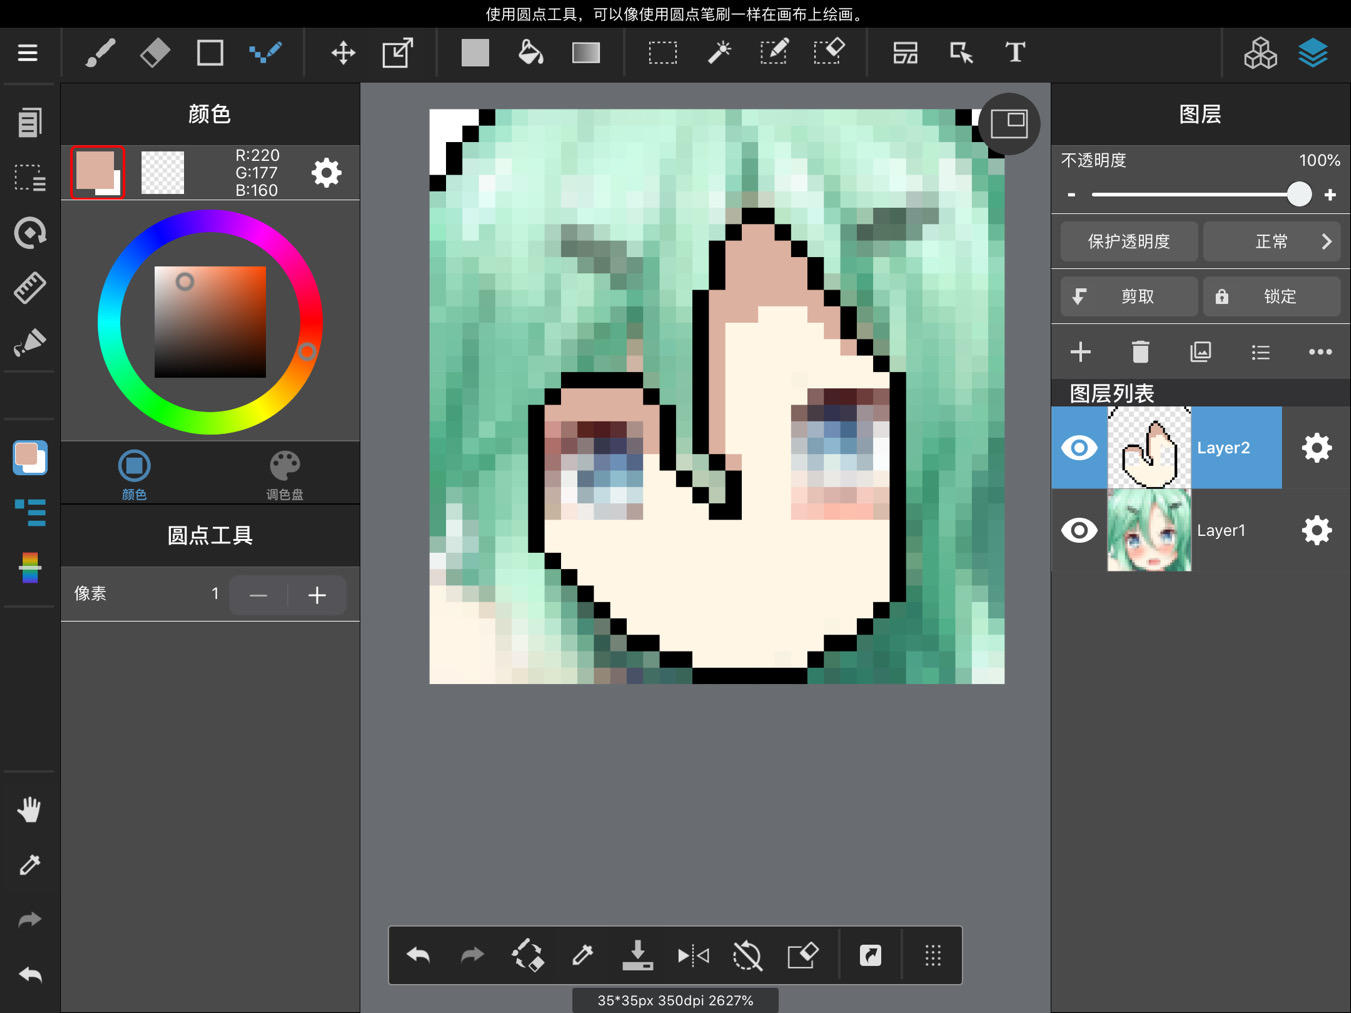Switch to the 颜色 color tab
This screenshot has height=1013, width=1351.
[x=134, y=474]
